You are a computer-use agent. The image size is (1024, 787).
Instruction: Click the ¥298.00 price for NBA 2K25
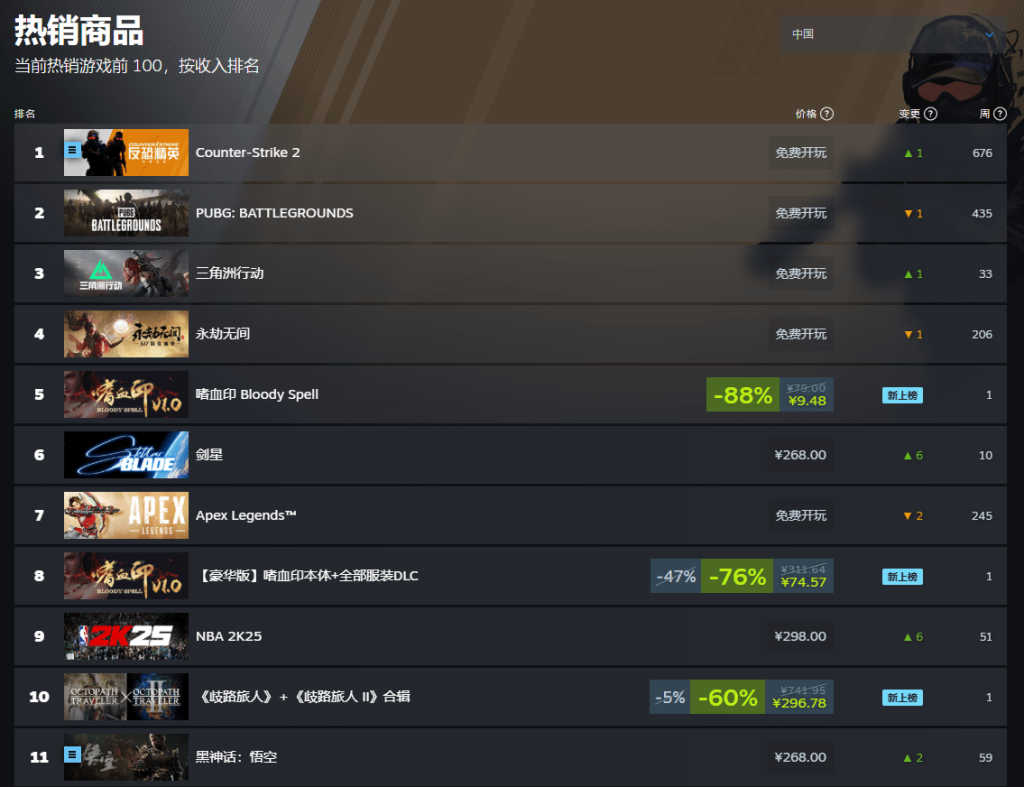click(x=801, y=636)
